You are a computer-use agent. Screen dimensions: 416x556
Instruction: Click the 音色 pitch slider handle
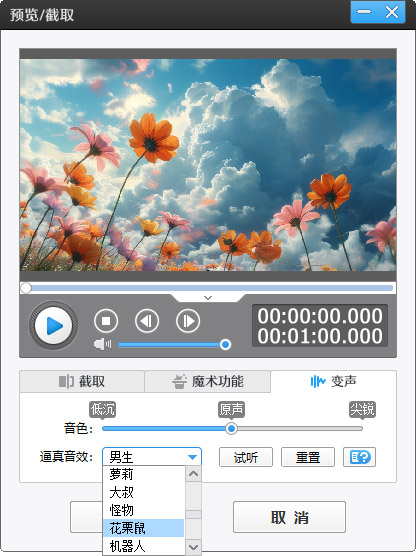[232, 428]
